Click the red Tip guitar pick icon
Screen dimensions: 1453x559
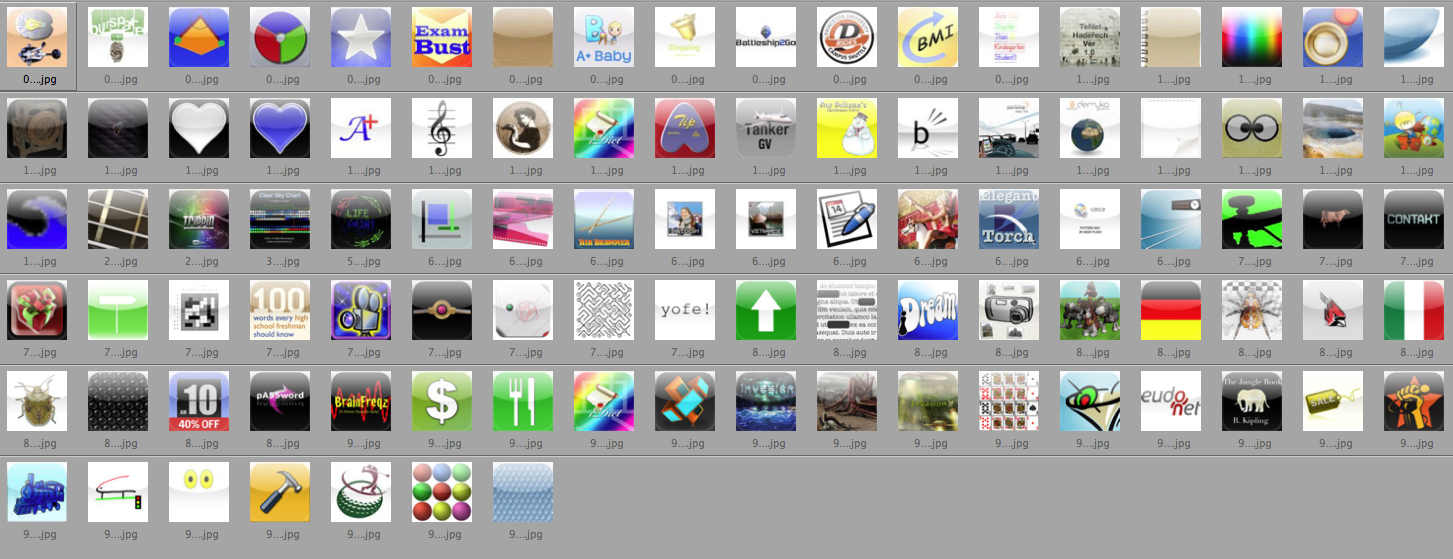[685, 128]
